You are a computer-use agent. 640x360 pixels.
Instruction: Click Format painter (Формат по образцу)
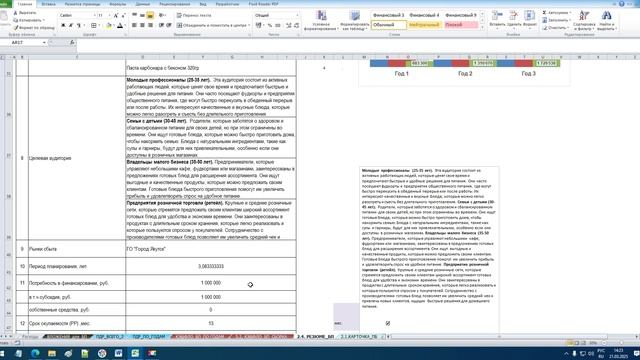point(34,28)
